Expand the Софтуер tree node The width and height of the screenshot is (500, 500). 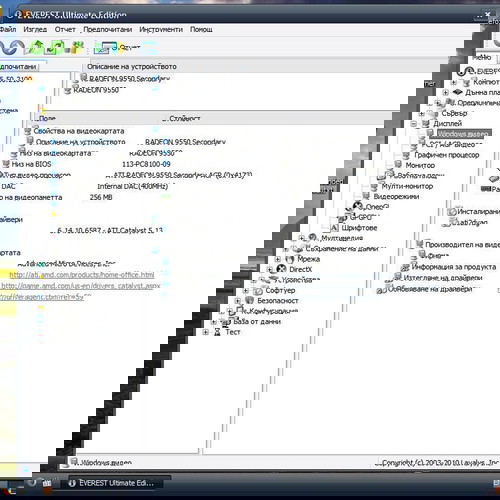tap(246, 290)
